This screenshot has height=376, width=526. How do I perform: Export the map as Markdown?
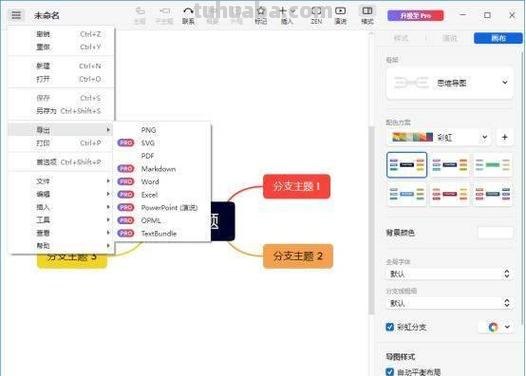(162, 169)
